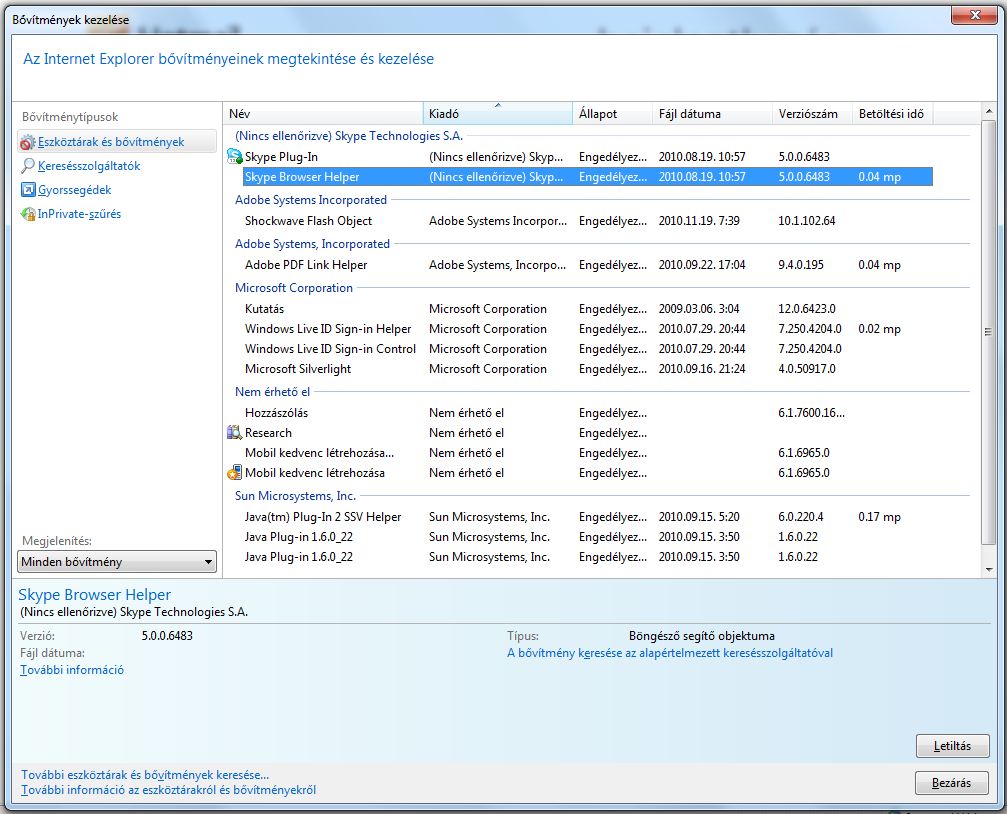Select the Research add-on row
Screen dimensions: 1007x814
tap(579, 432)
